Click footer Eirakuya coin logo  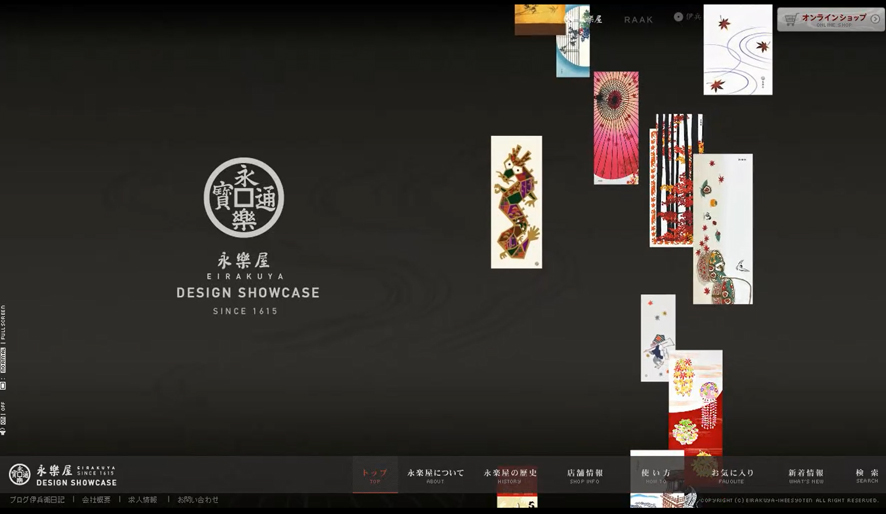click(x=20, y=475)
